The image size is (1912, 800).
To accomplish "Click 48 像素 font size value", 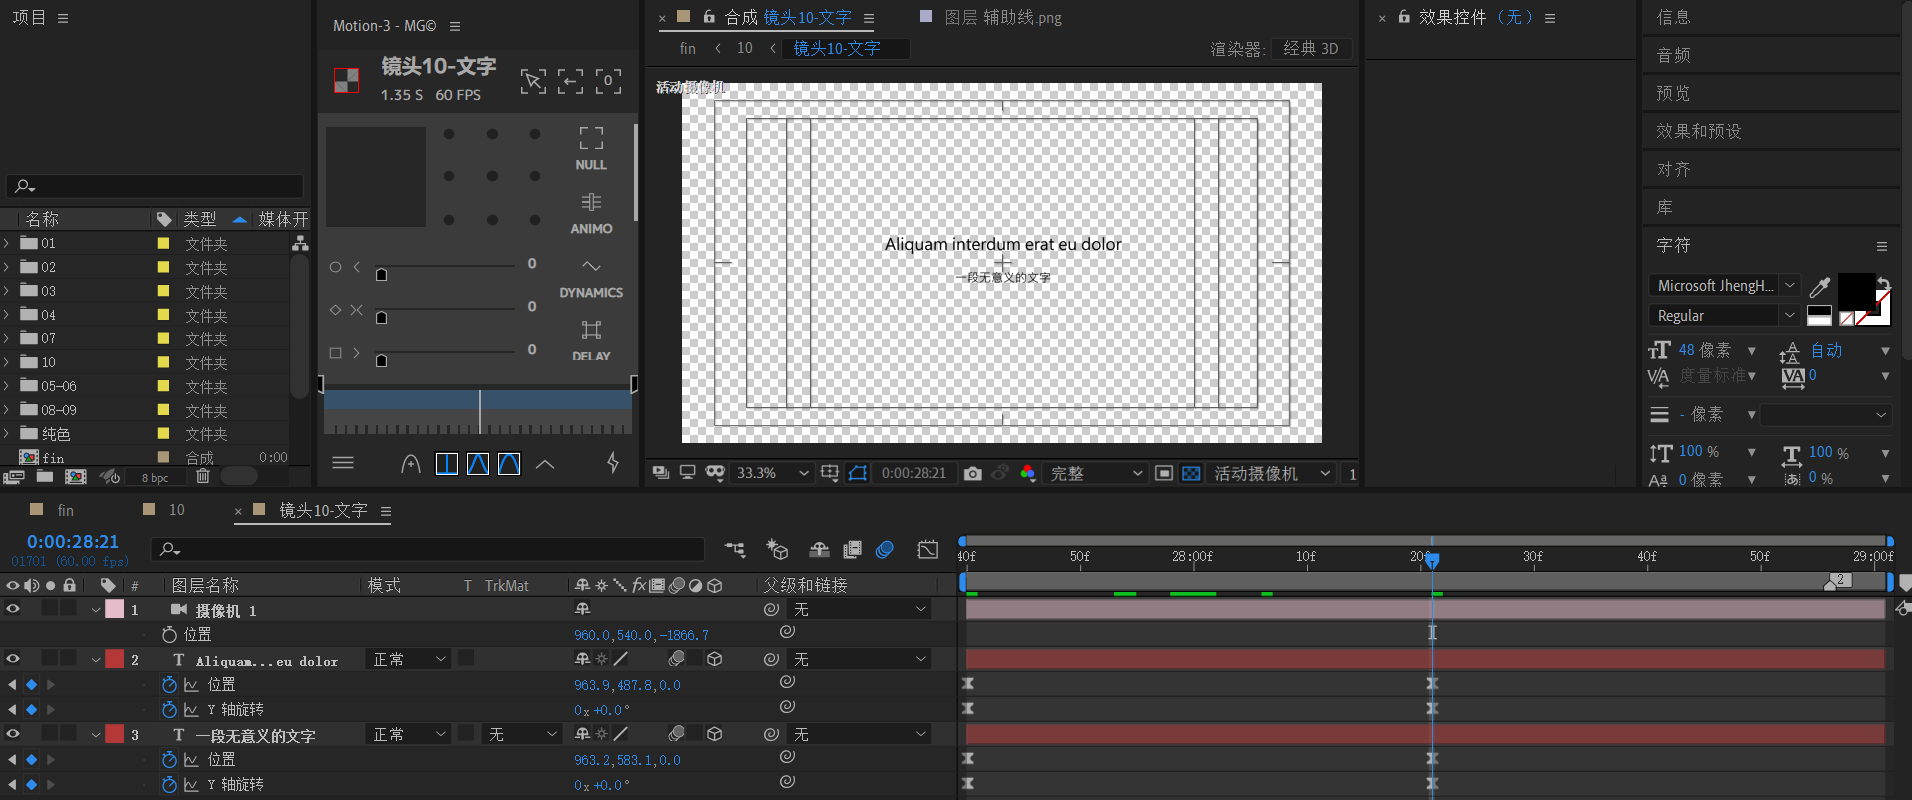I will click(x=1705, y=350).
